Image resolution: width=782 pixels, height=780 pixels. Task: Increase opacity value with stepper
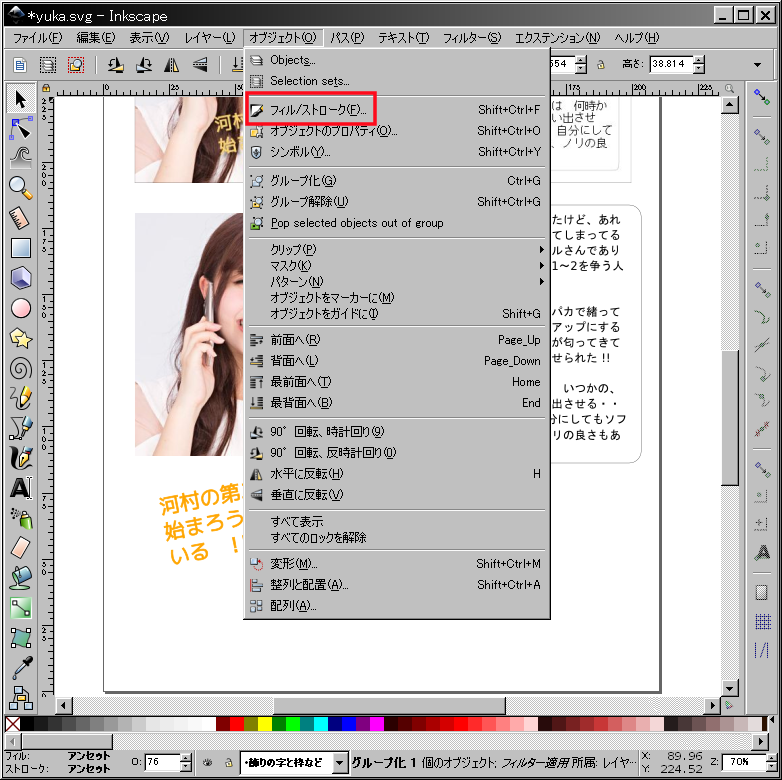[x=186, y=758]
